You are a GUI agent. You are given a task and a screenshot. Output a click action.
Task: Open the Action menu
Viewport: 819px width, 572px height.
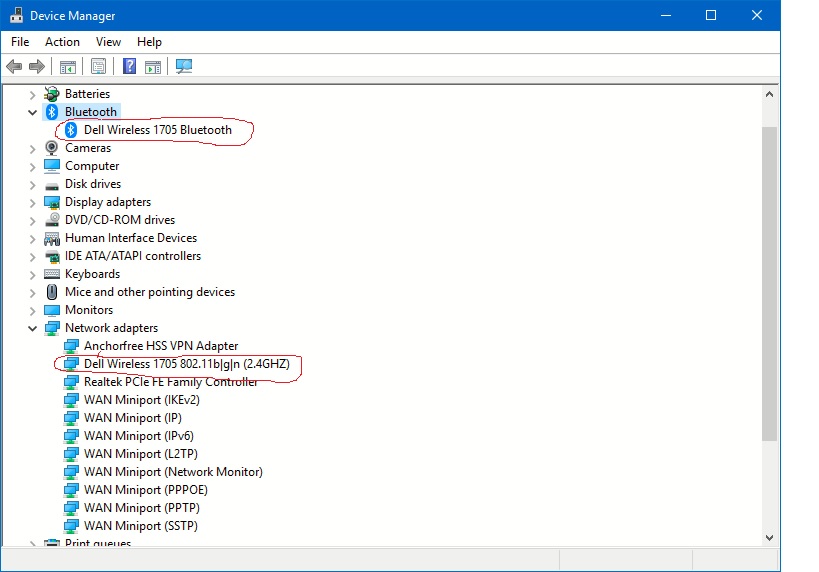tap(62, 42)
